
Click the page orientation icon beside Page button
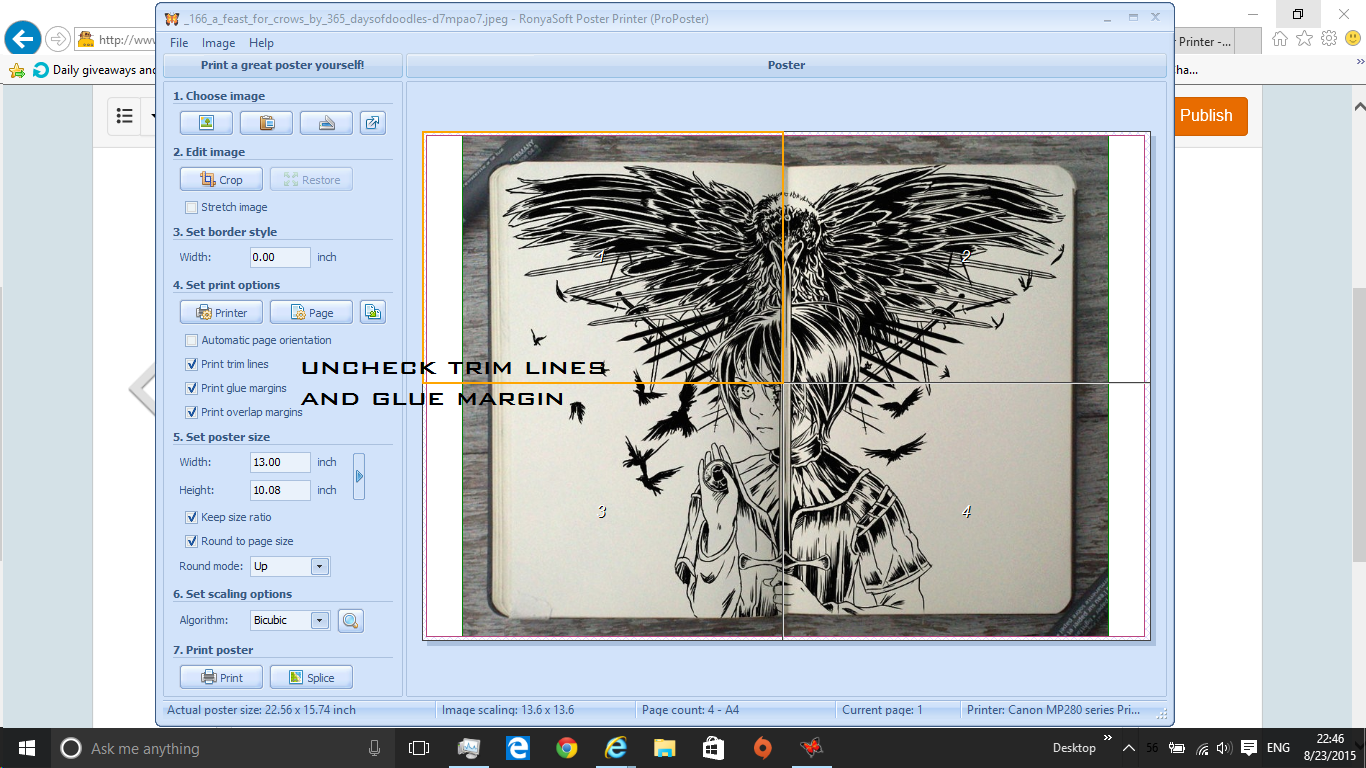click(x=373, y=312)
